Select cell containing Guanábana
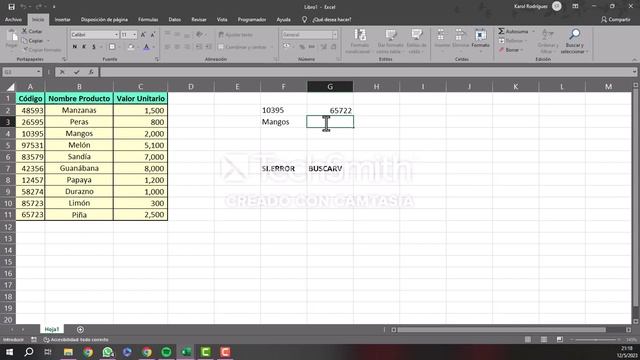 pyautogui.click(x=79, y=168)
